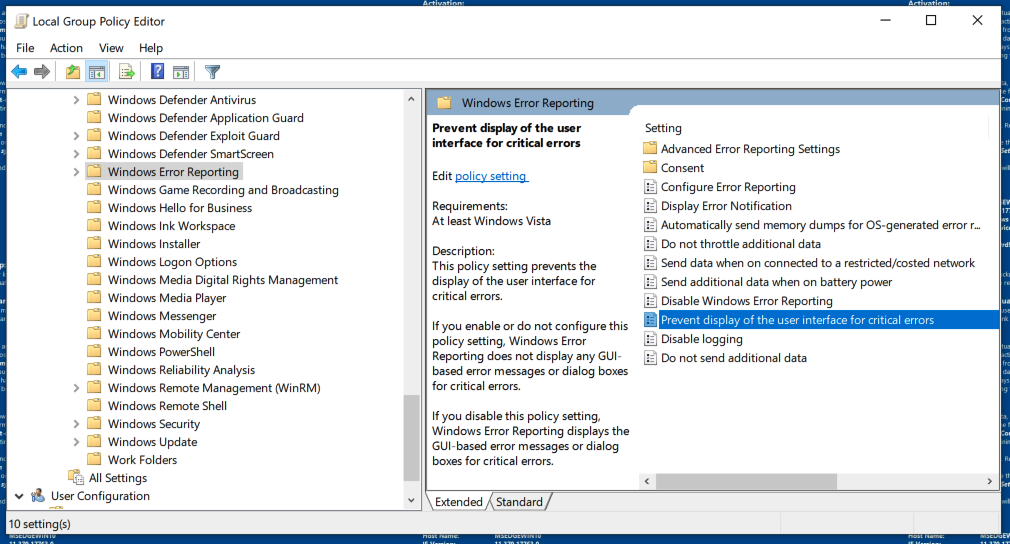
Task: Select Automatically send memory dumps setting
Action: pyautogui.click(x=820, y=225)
